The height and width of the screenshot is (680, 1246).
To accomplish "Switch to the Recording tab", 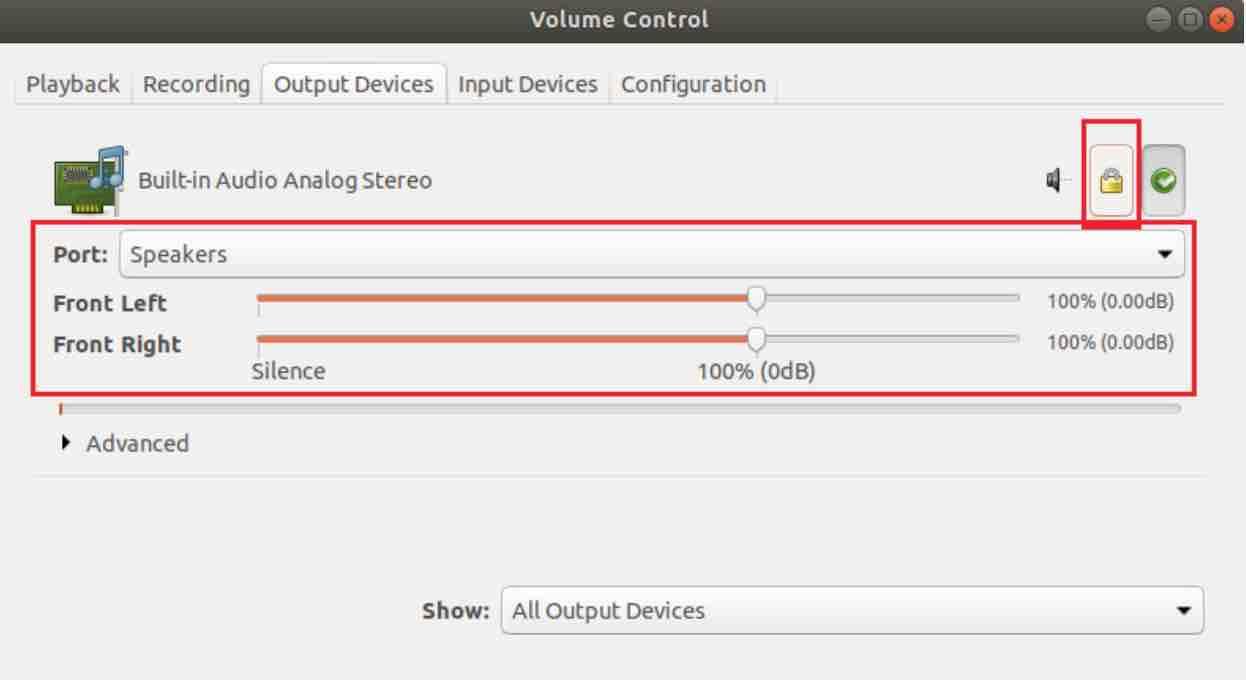I will [x=196, y=84].
